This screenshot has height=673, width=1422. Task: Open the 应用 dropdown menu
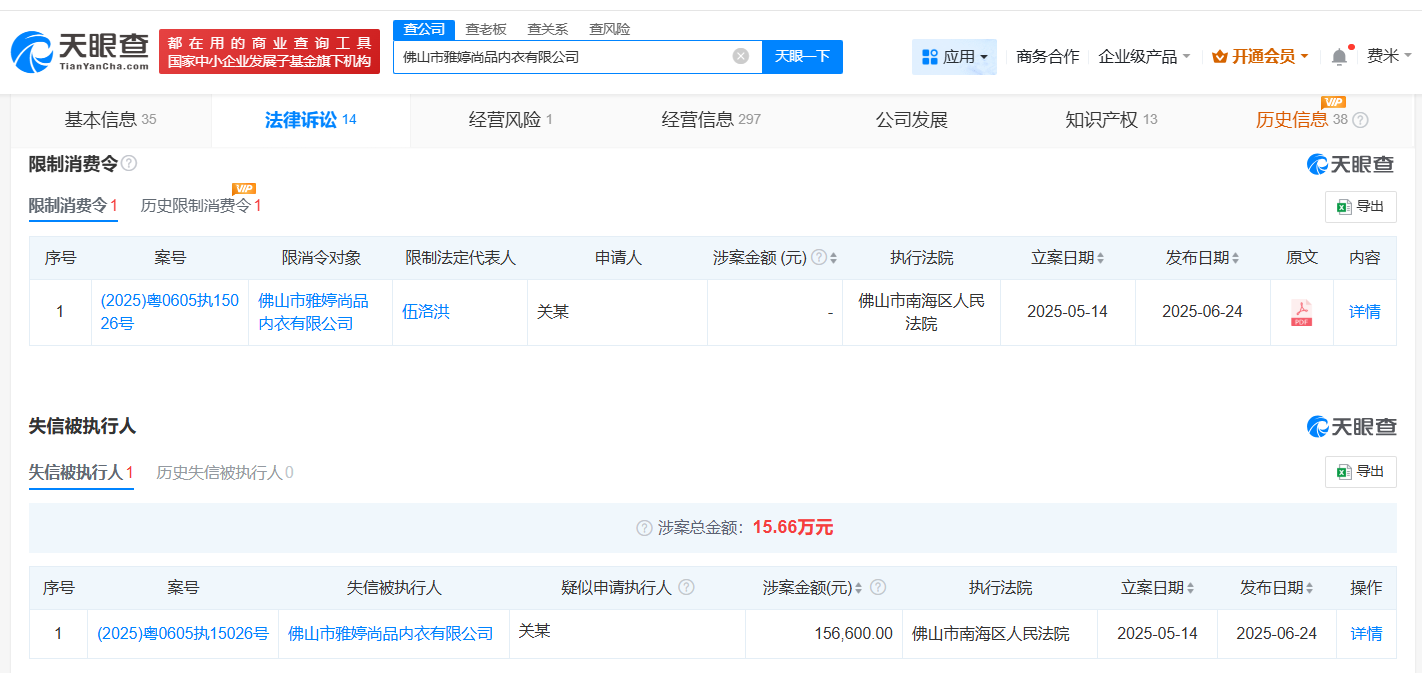click(x=954, y=56)
